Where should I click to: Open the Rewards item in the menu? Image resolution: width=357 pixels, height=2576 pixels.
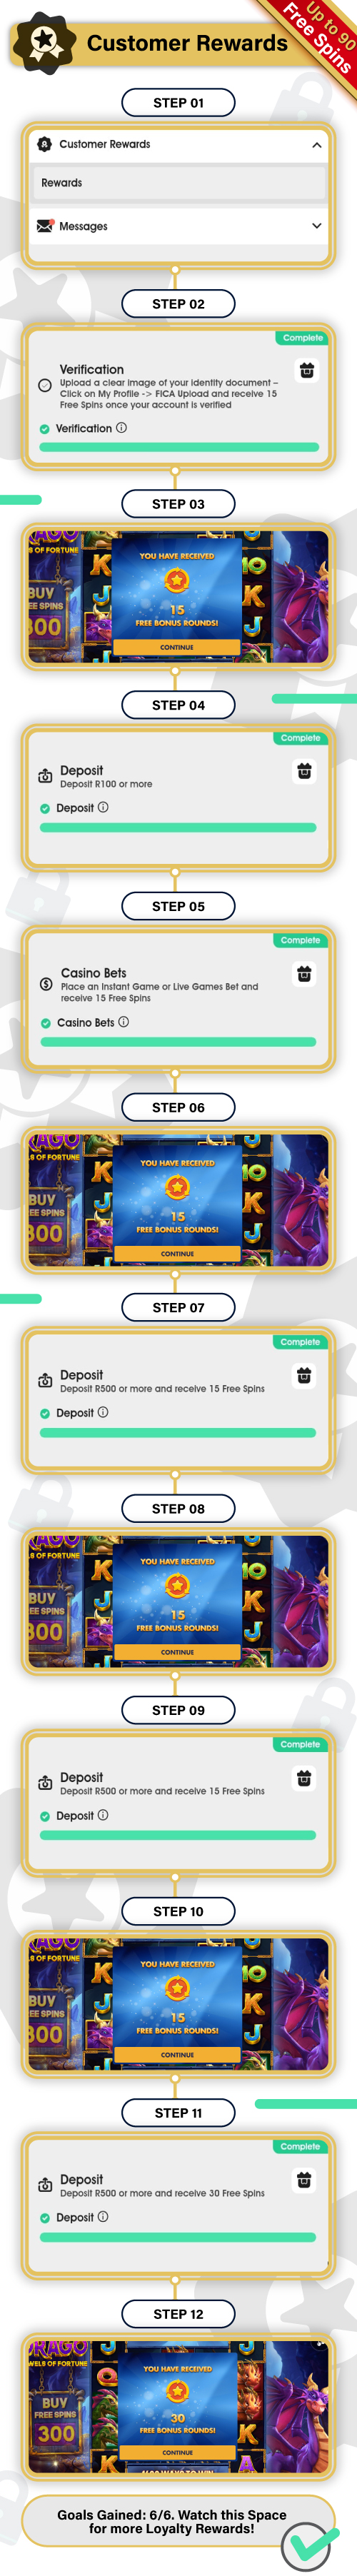pyautogui.click(x=178, y=183)
